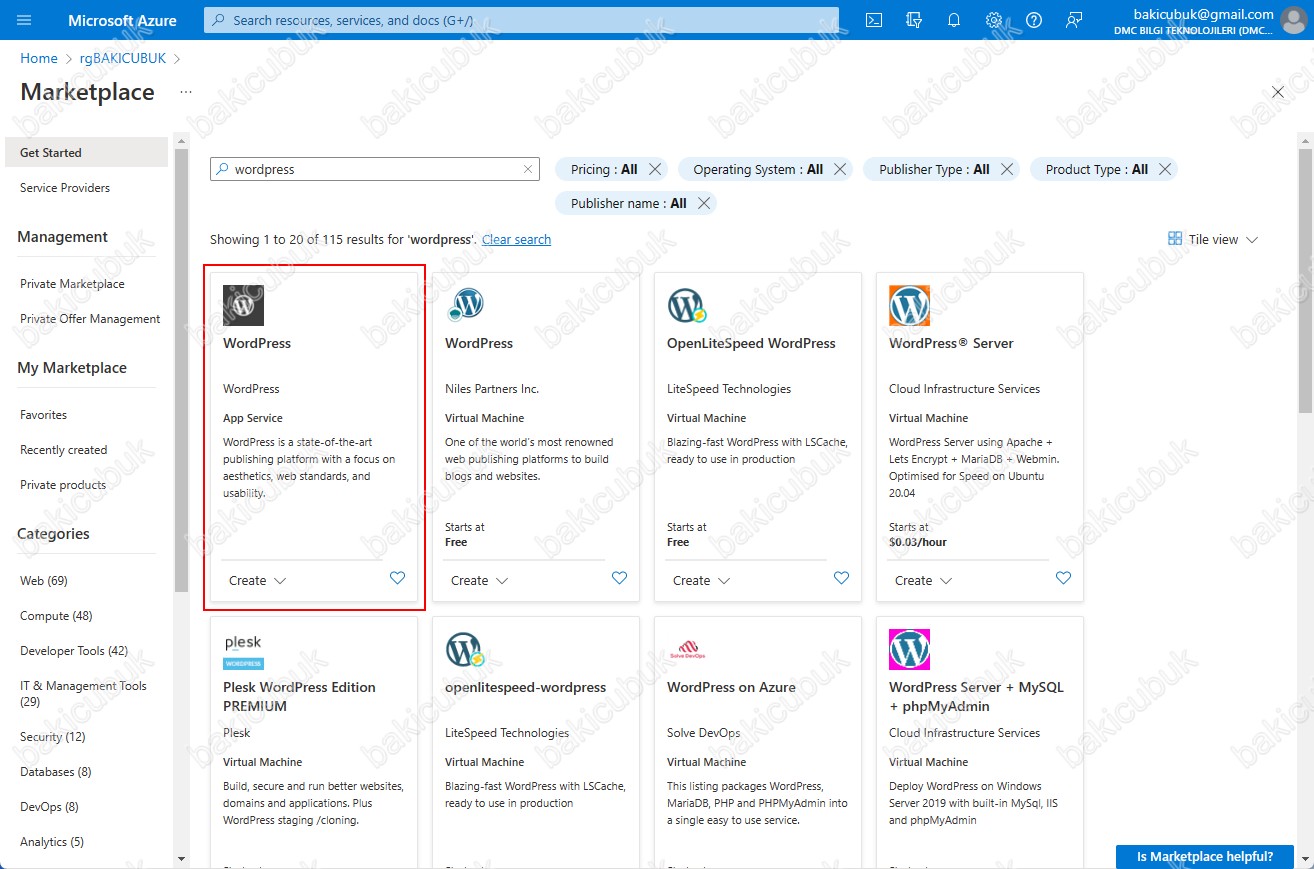Open WordPress on Azure card title
This screenshot has width=1314, height=869.
pos(731,687)
